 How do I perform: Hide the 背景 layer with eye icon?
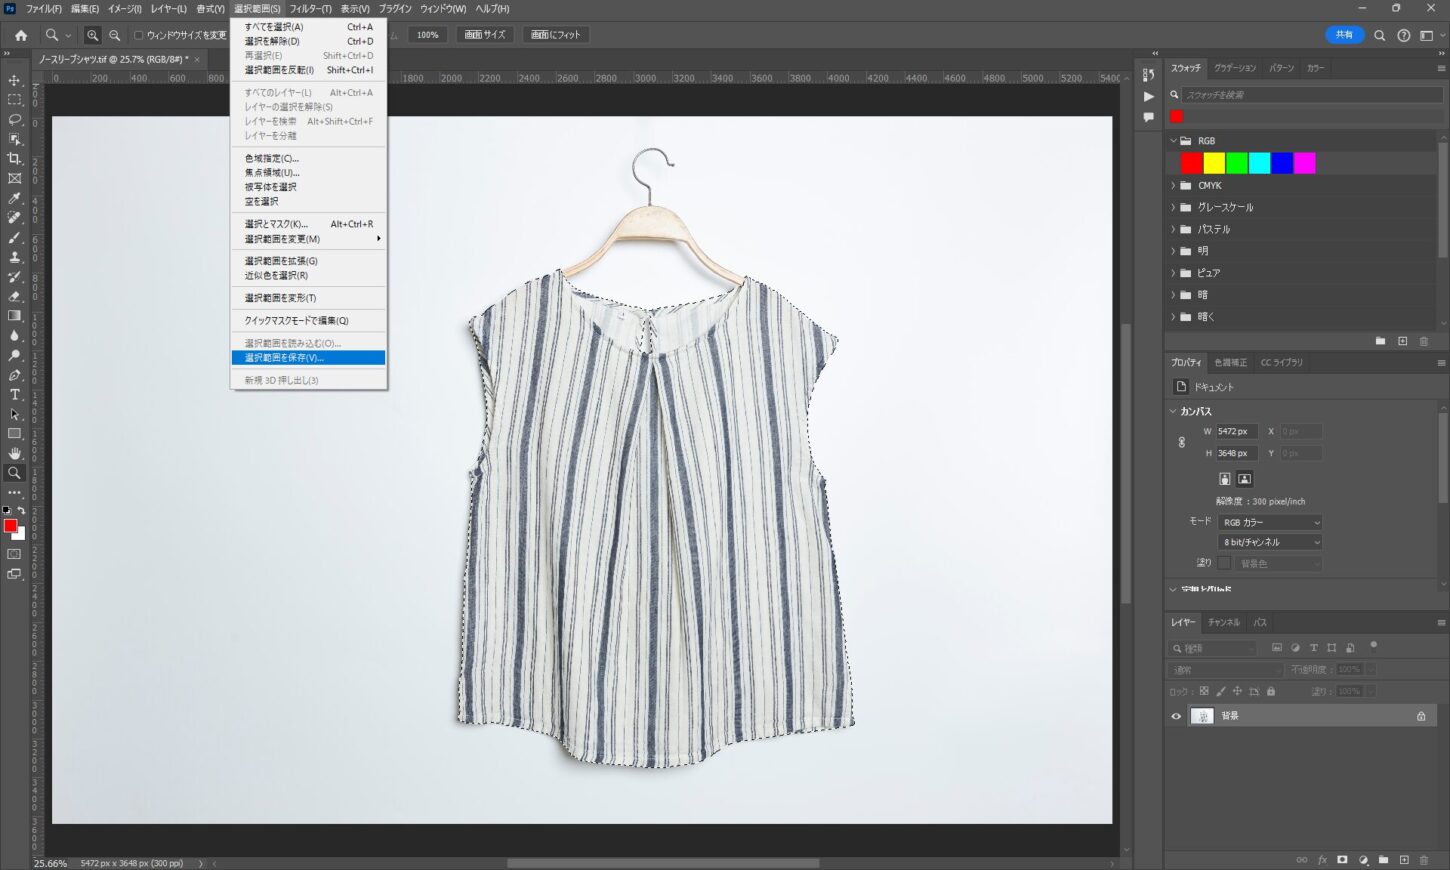click(x=1176, y=716)
